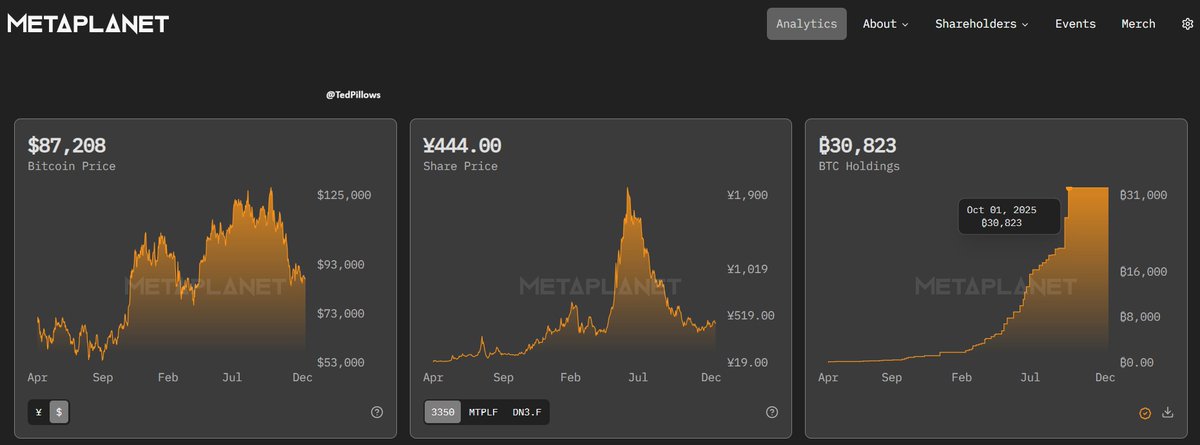Screen dimensions: 1200x445
Task: Click the ¥1,900 axis label
Action: pos(748,195)
